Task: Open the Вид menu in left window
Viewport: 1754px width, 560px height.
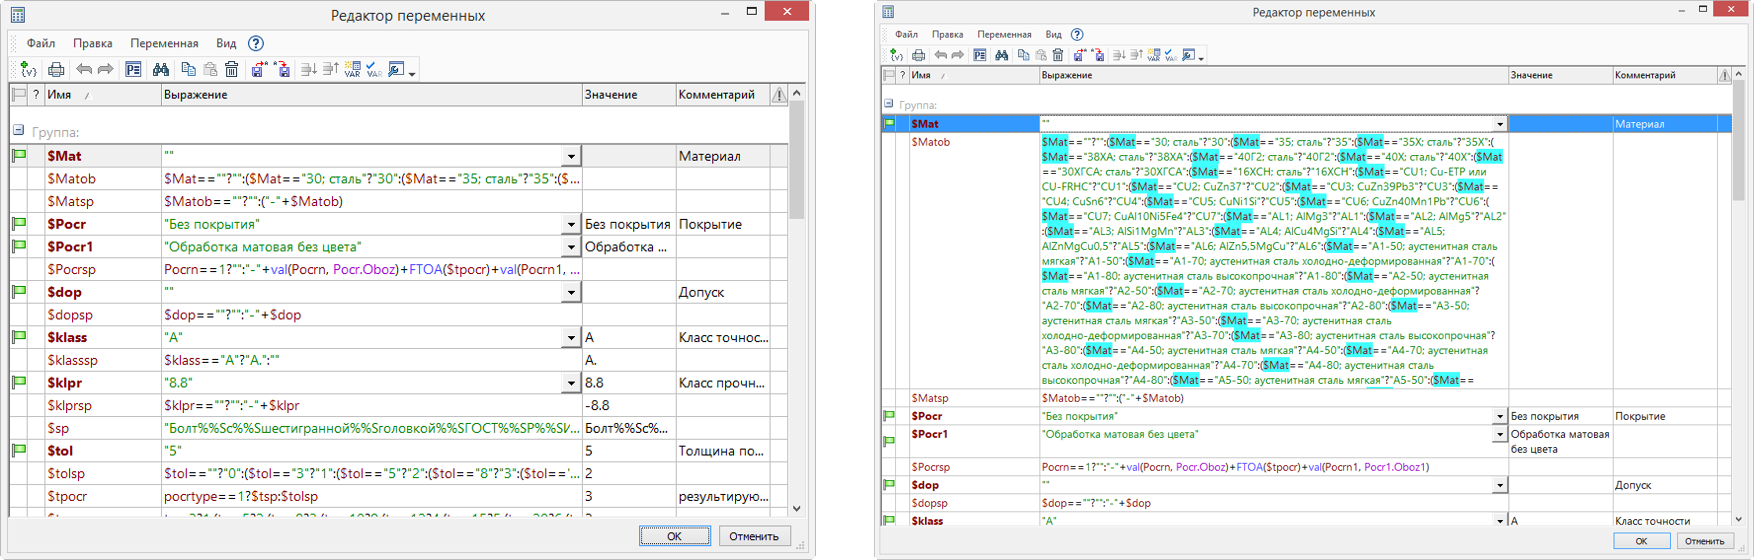Action: click(226, 43)
